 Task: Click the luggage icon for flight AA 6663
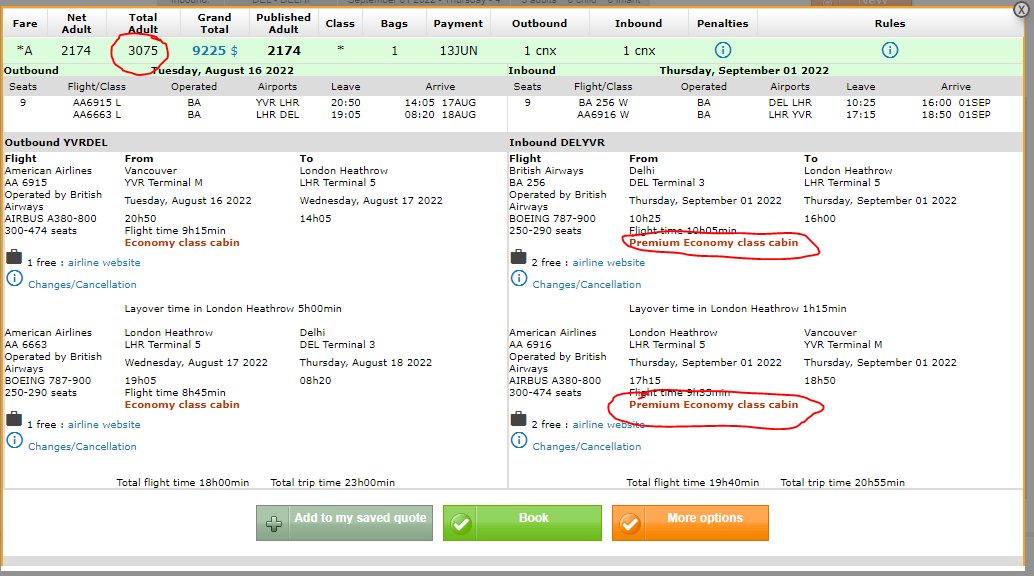coord(14,419)
